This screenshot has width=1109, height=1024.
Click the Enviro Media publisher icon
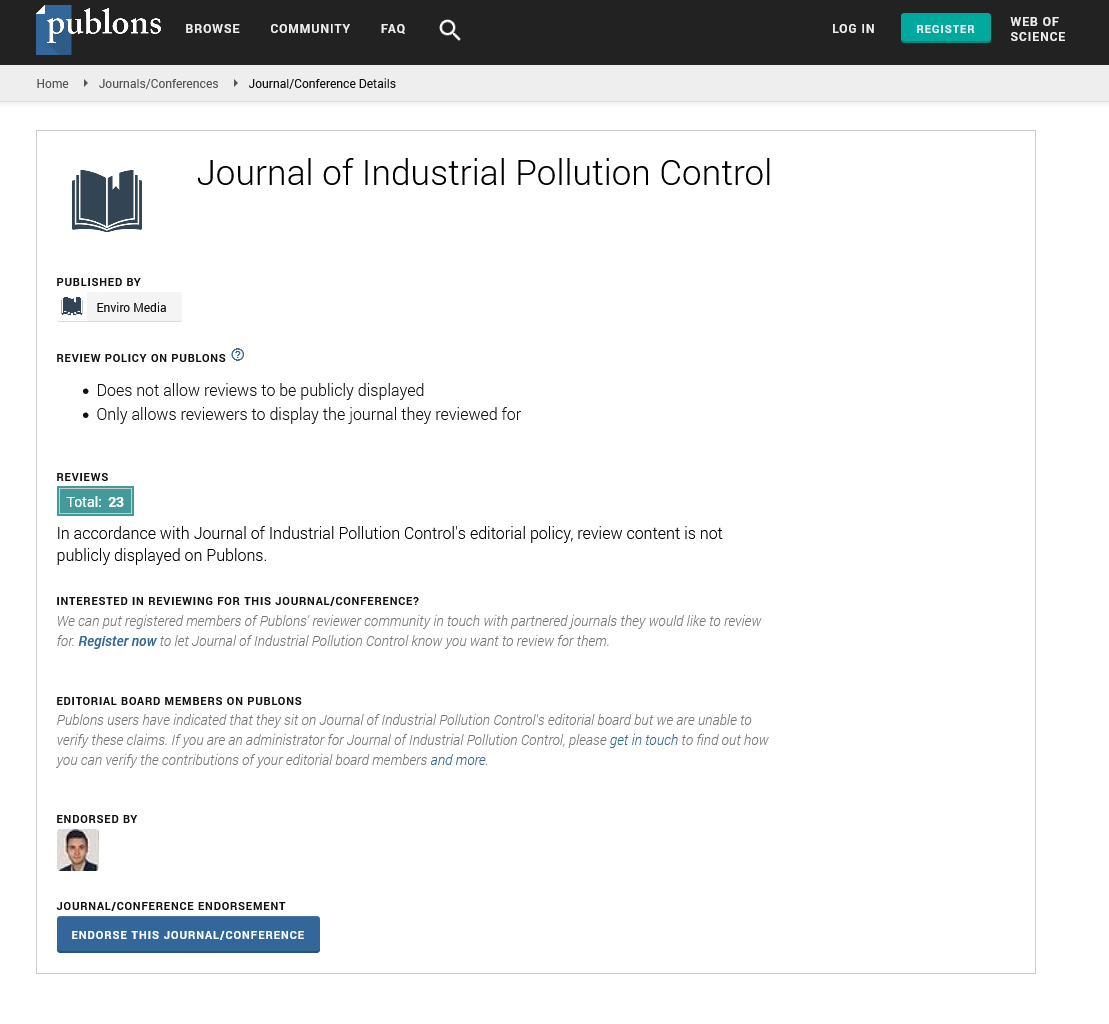click(x=72, y=307)
